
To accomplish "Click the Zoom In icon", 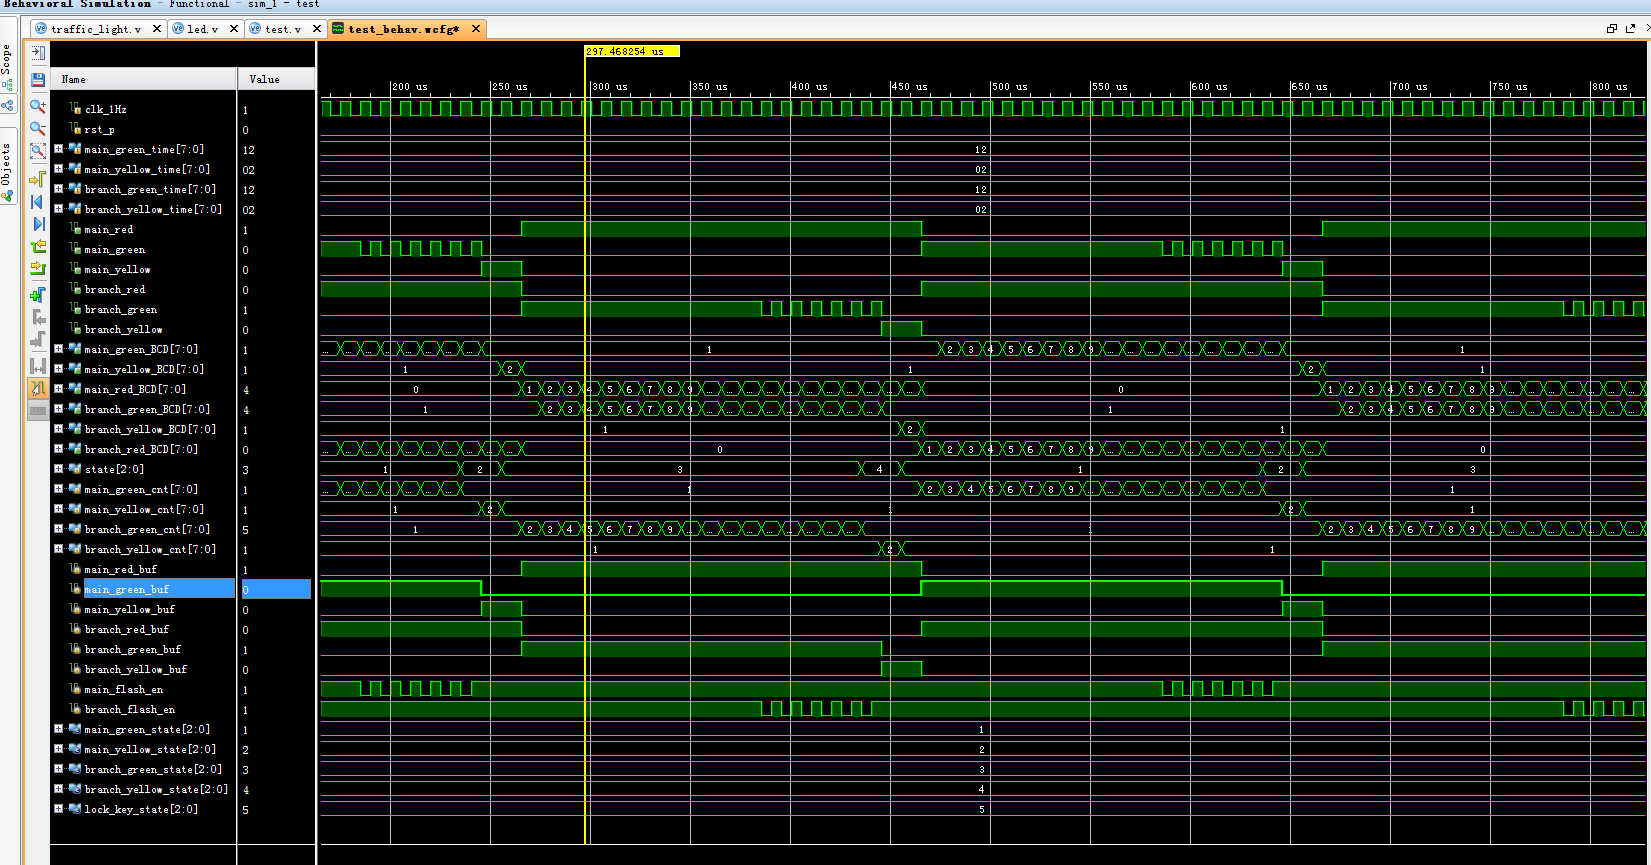I will click(38, 105).
